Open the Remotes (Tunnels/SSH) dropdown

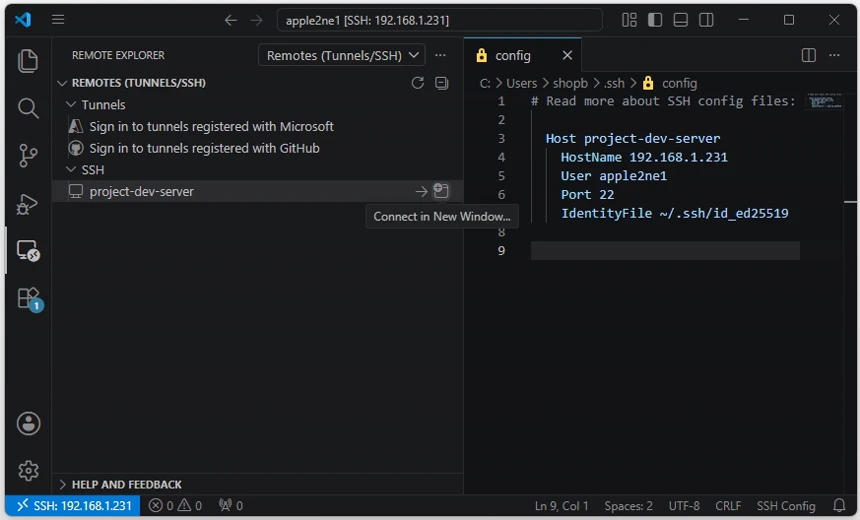pyautogui.click(x=342, y=55)
